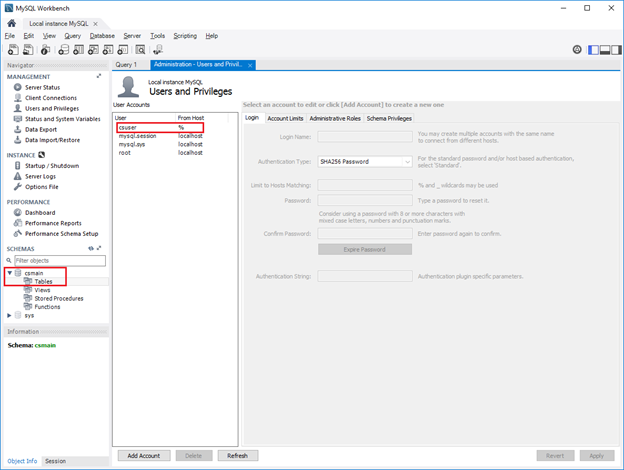624x470 pixels.
Task: Switch to the Query 1 tab
Action: [x=126, y=64]
